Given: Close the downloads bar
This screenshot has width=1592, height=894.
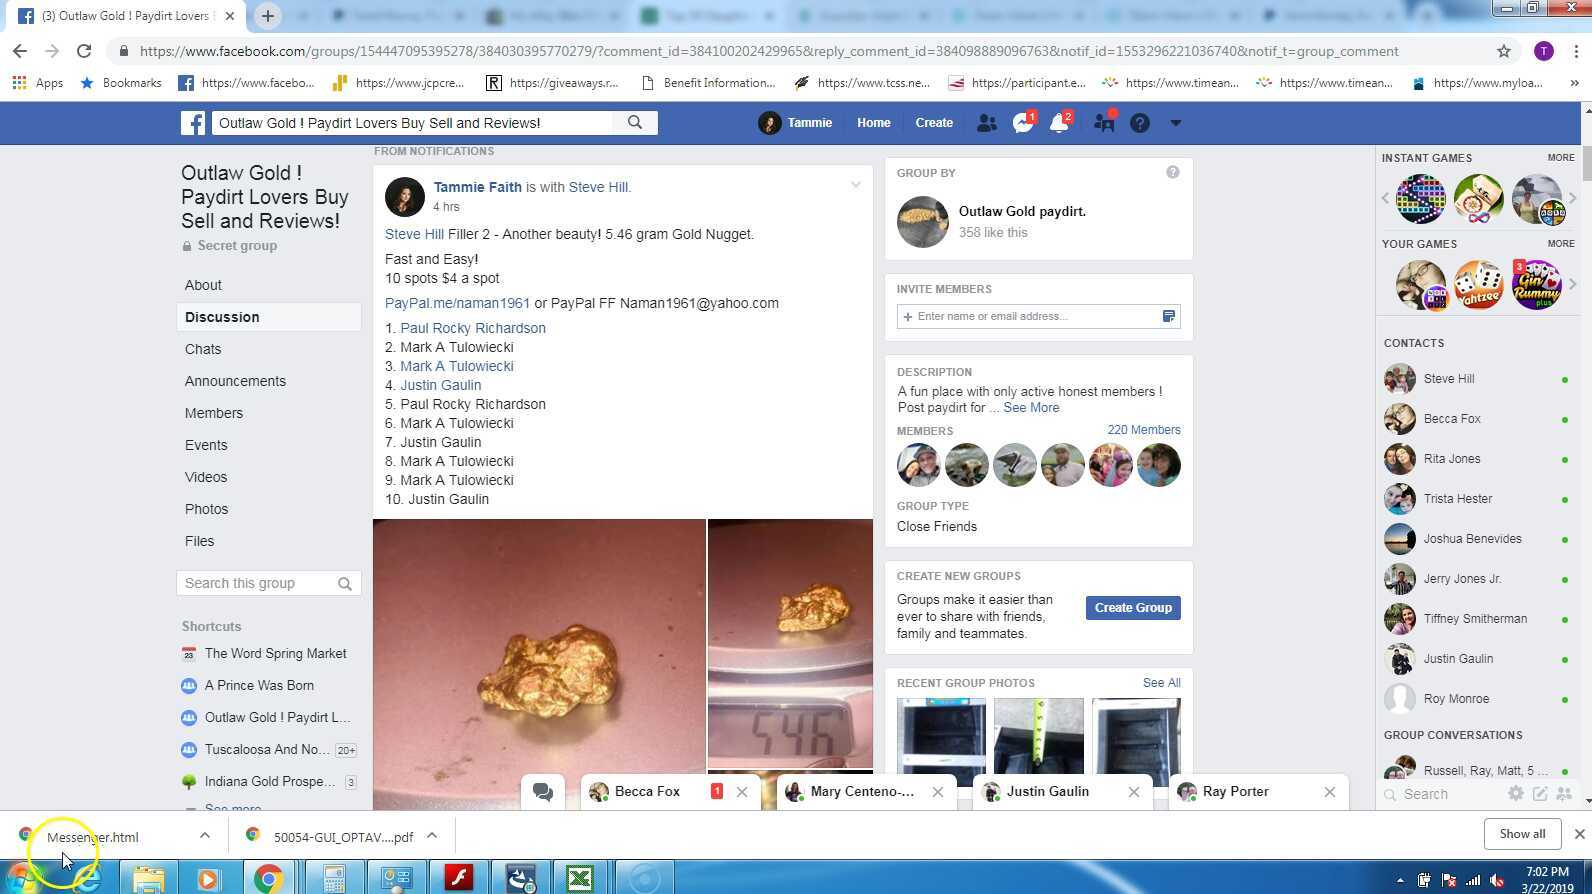Looking at the screenshot, I should click(x=1579, y=834).
